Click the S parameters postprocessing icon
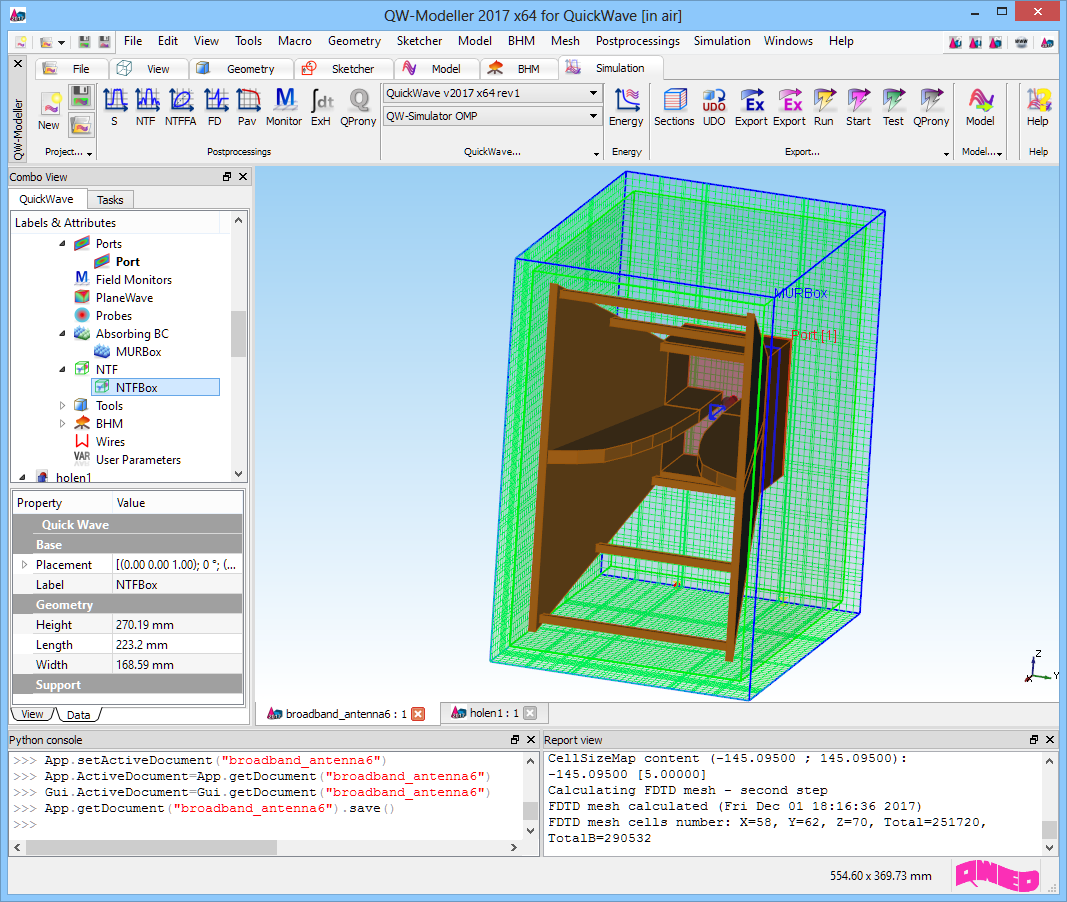1067x902 pixels. click(x=114, y=107)
